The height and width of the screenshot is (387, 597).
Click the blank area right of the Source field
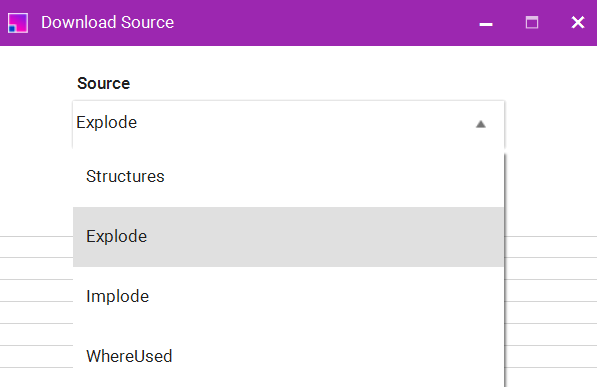pyautogui.click(x=551, y=124)
